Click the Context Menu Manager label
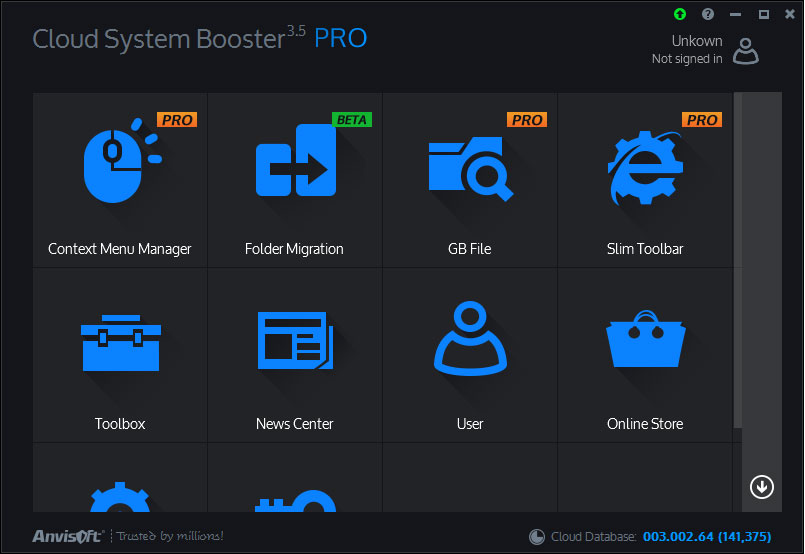805x554 pixels. pyautogui.click(x=120, y=249)
